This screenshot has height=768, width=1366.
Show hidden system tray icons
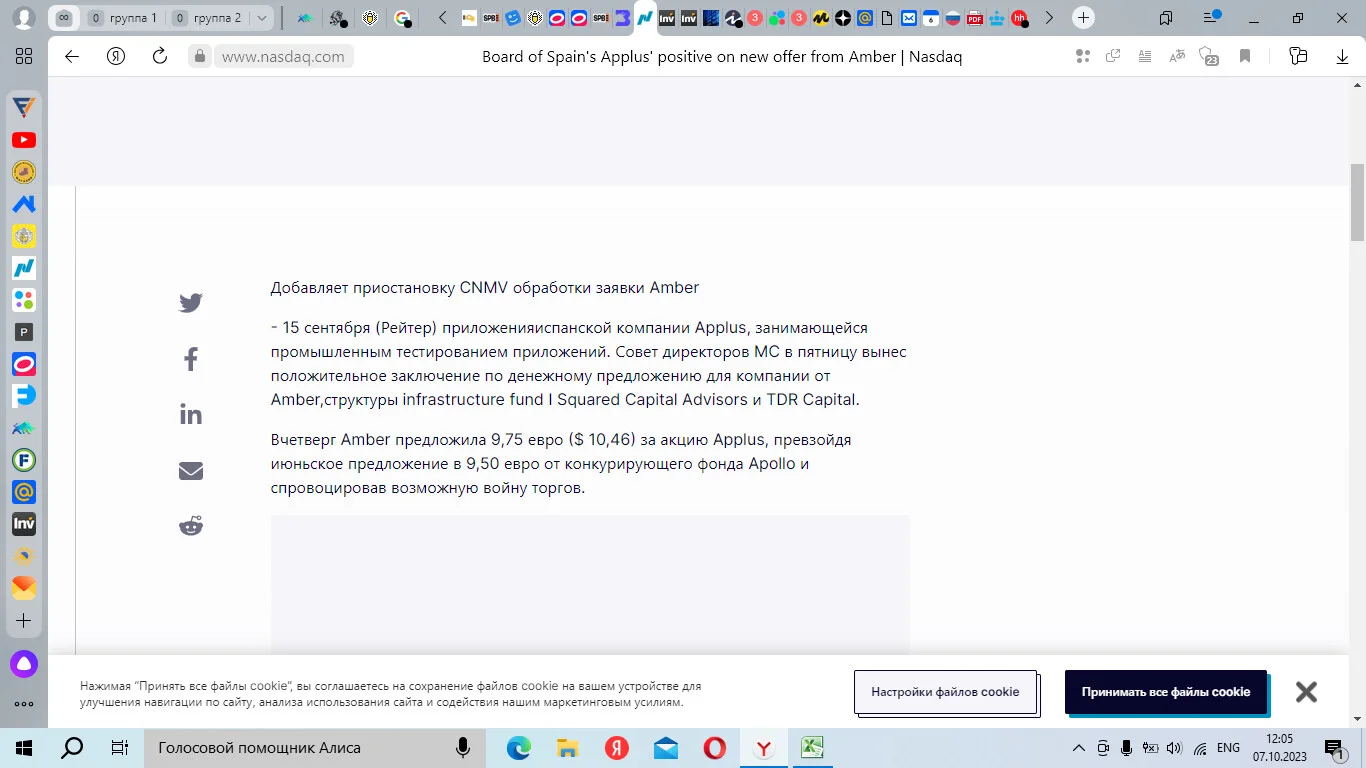pos(1079,748)
